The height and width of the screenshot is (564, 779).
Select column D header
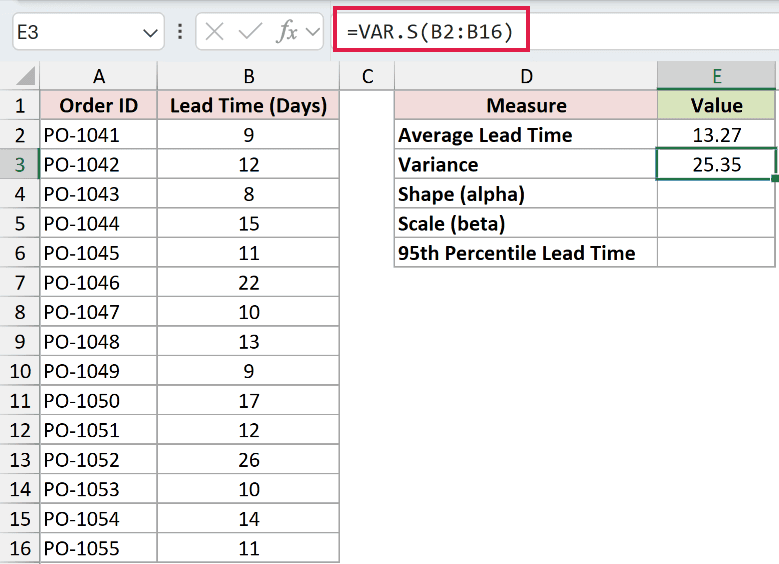point(526,76)
